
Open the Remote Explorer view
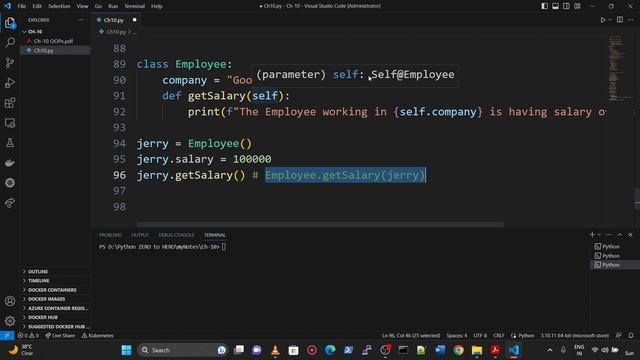pos(10,123)
